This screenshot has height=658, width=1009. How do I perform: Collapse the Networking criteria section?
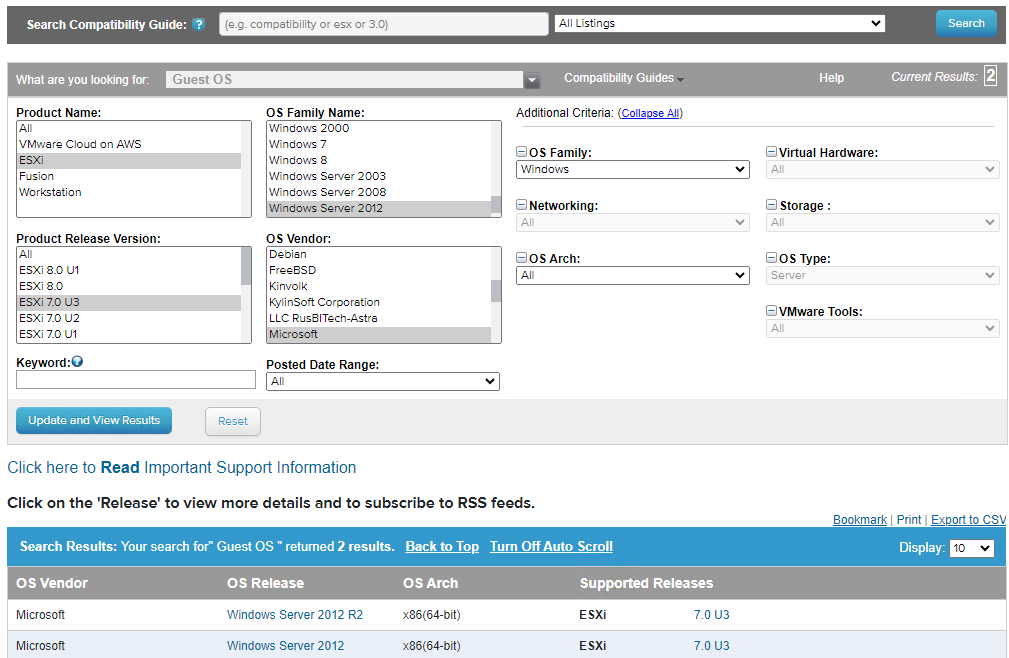coord(522,205)
